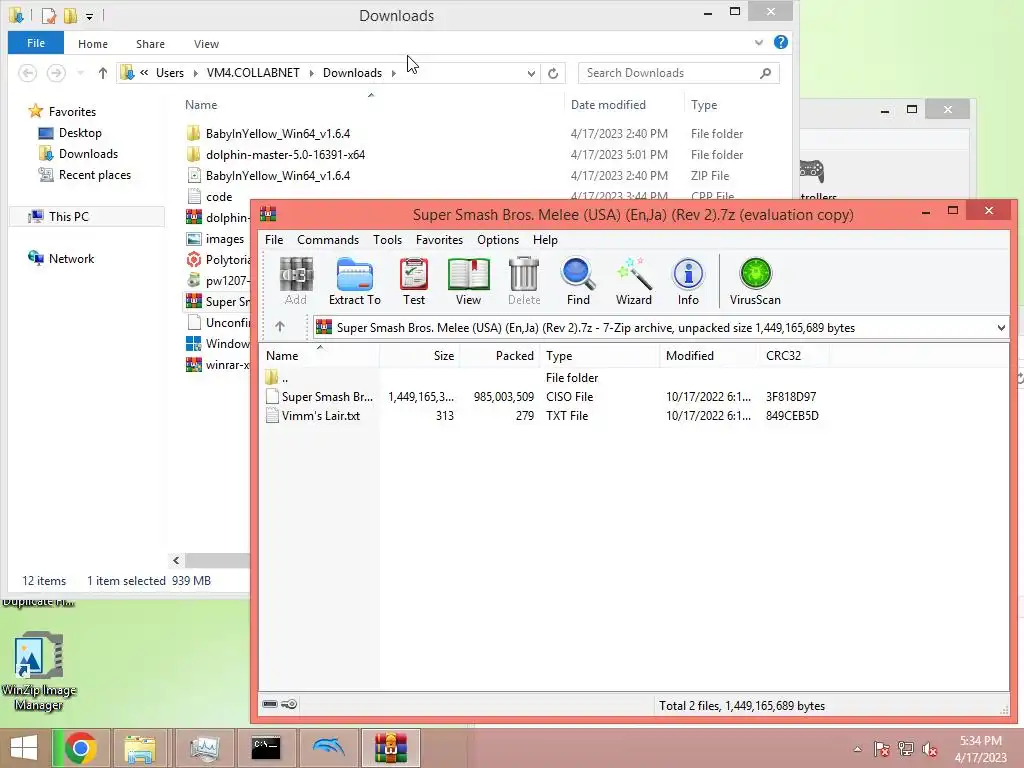Run VirusScan from WinRAR toolbar
The width and height of the screenshot is (1024, 768).
tap(755, 281)
